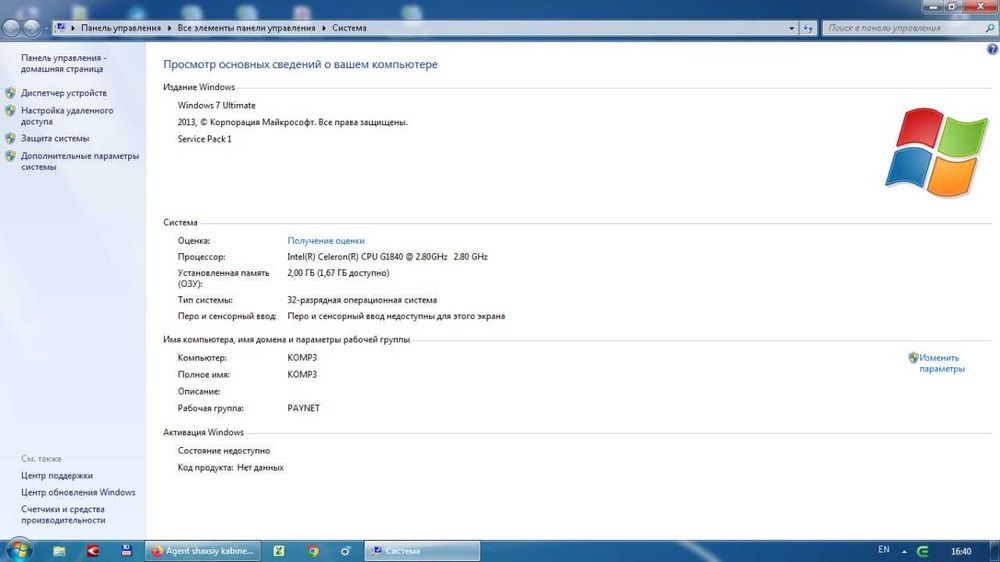The image size is (1000, 562).
Task: Open the green X application in taskbar
Action: pos(279,551)
